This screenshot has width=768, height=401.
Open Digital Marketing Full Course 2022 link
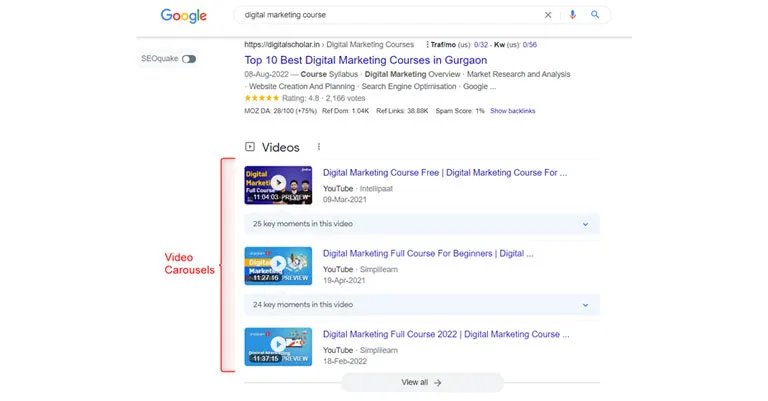point(446,334)
